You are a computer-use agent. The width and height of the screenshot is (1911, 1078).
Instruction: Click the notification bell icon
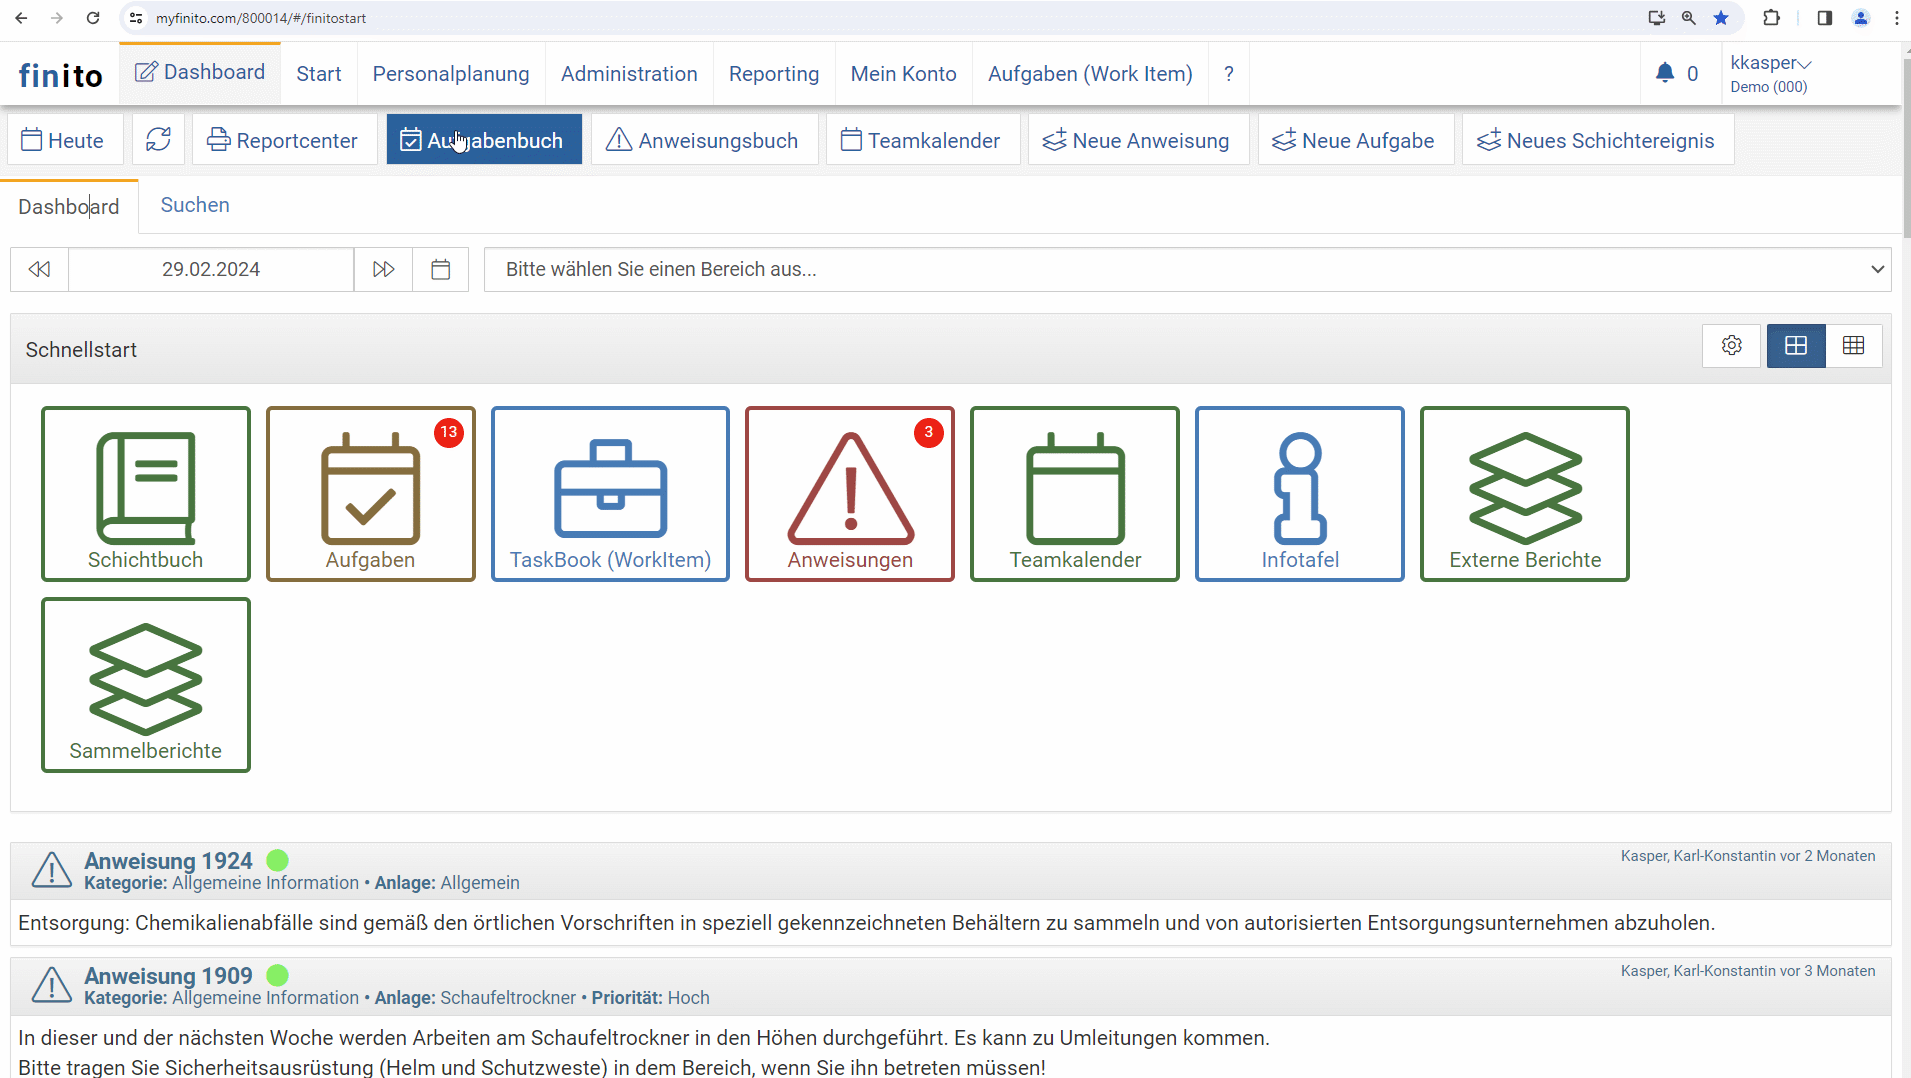[1664, 73]
